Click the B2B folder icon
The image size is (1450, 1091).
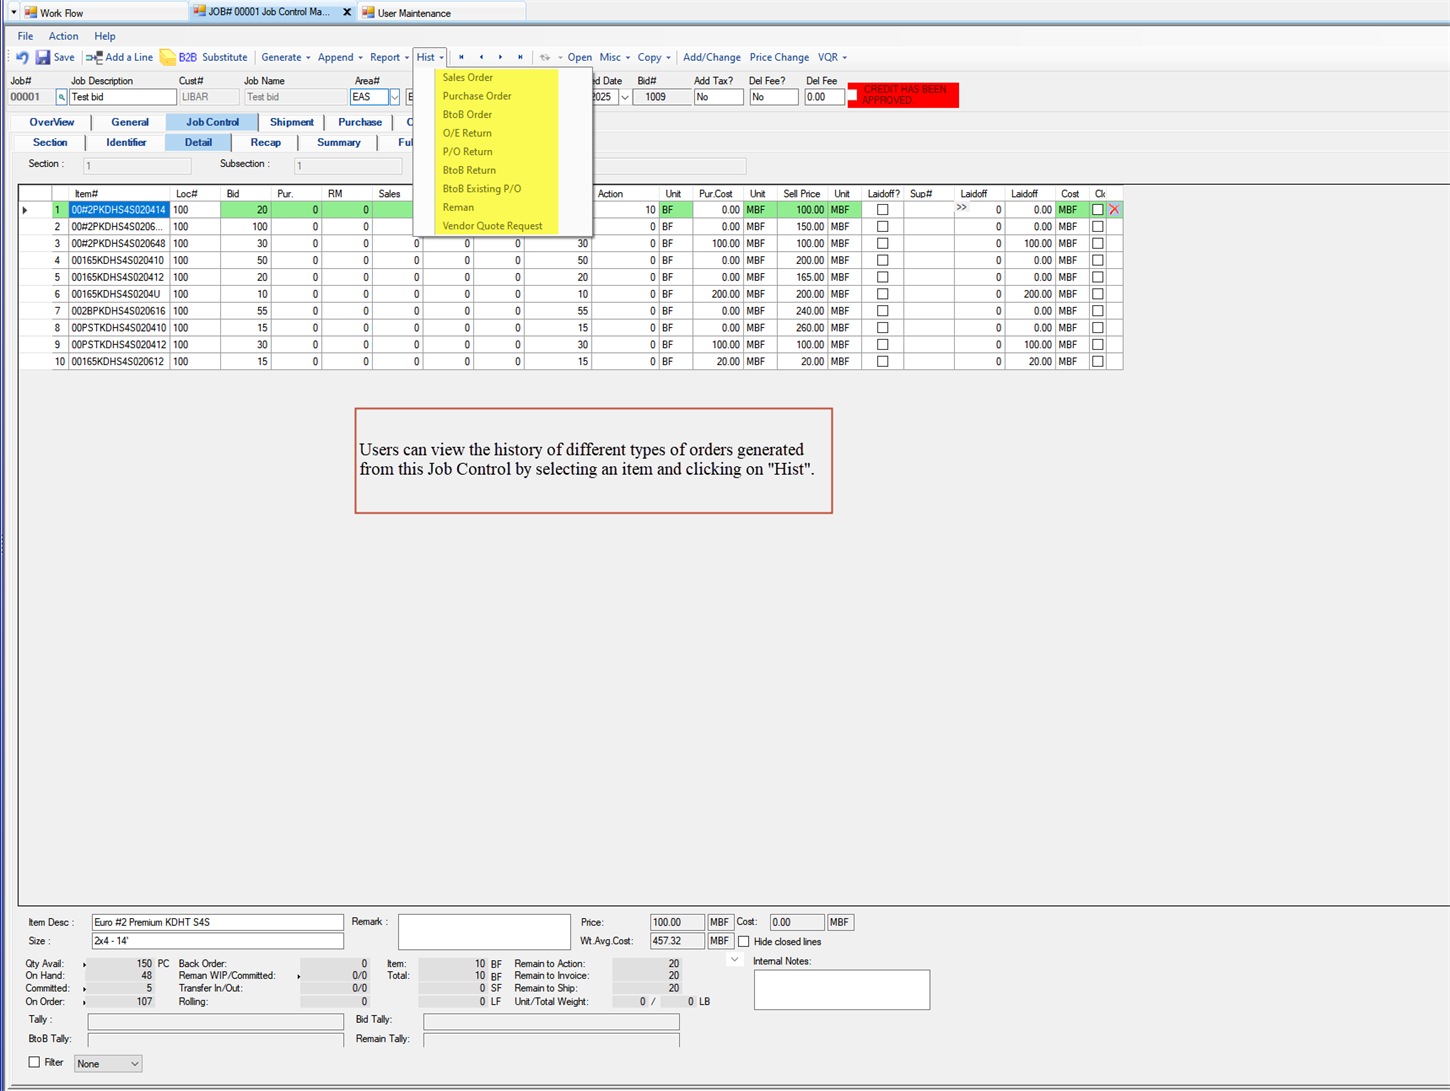point(168,58)
